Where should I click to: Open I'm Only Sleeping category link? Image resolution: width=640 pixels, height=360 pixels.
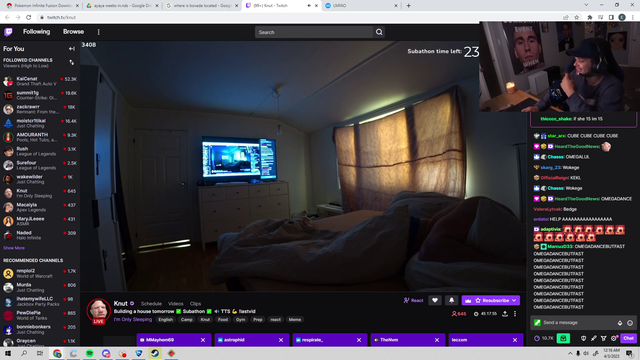[x=133, y=320]
